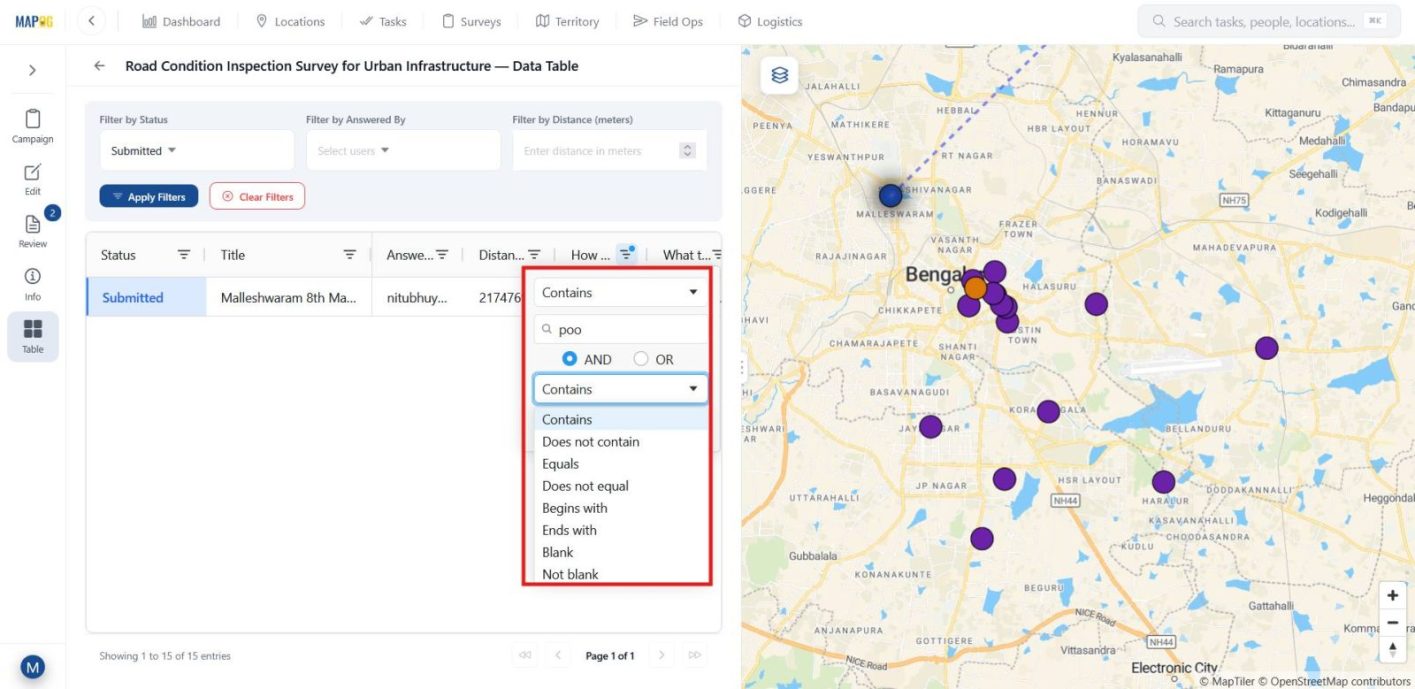Open the Info sidebar item
1415x689 pixels.
point(33,284)
